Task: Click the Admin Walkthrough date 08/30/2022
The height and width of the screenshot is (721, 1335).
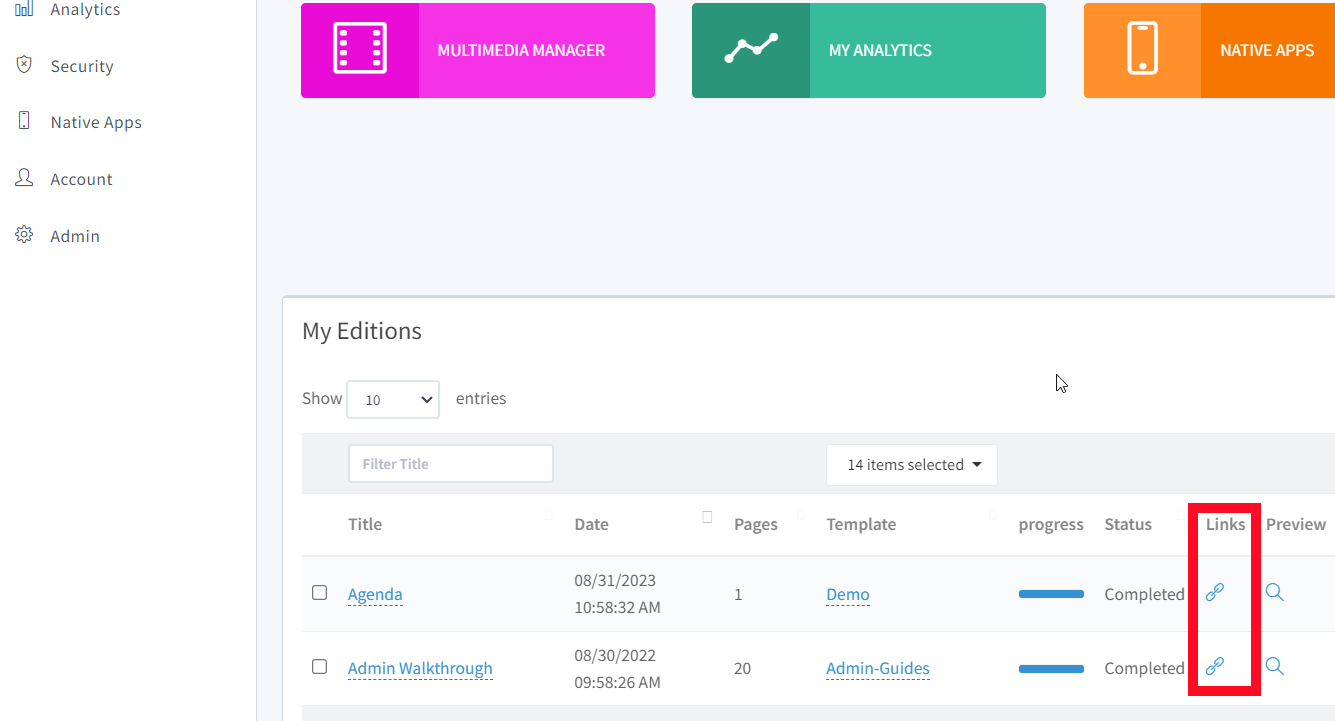Action: pyautogui.click(x=615, y=656)
